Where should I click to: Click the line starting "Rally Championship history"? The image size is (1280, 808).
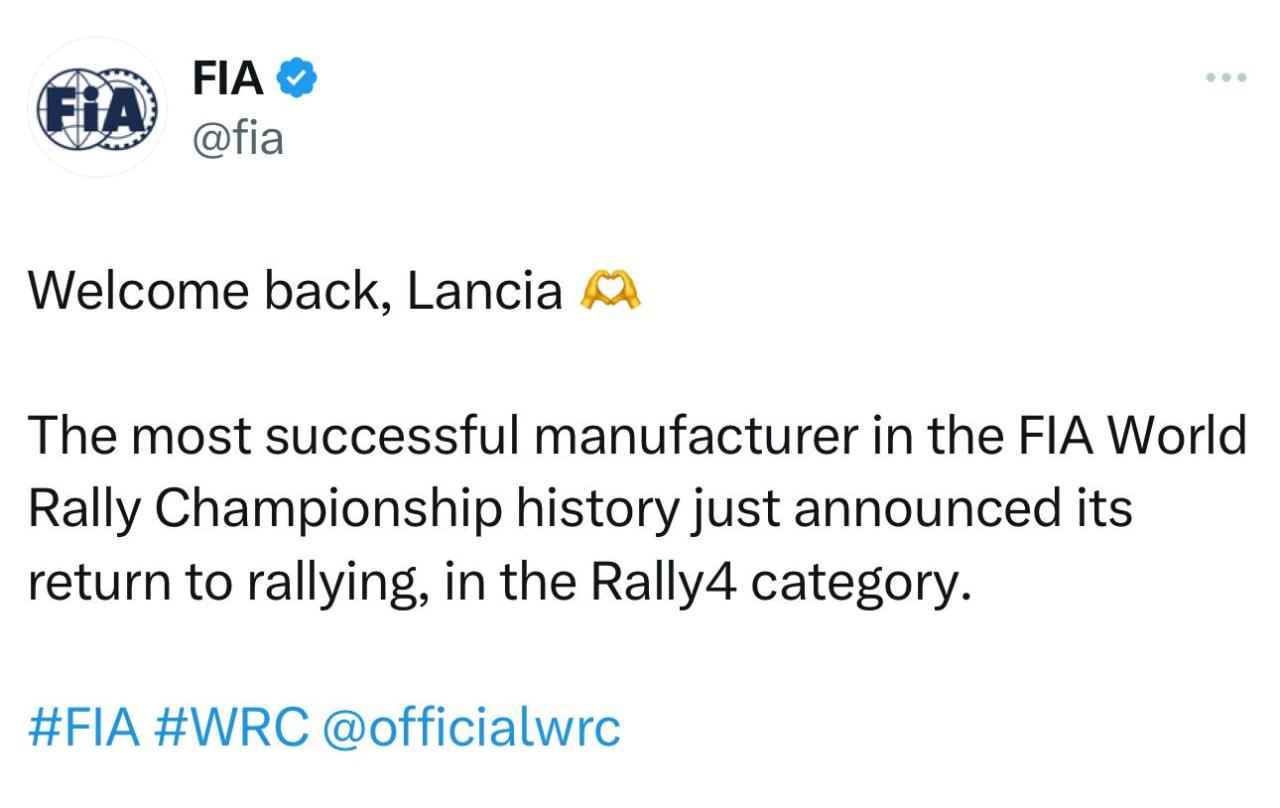point(580,510)
